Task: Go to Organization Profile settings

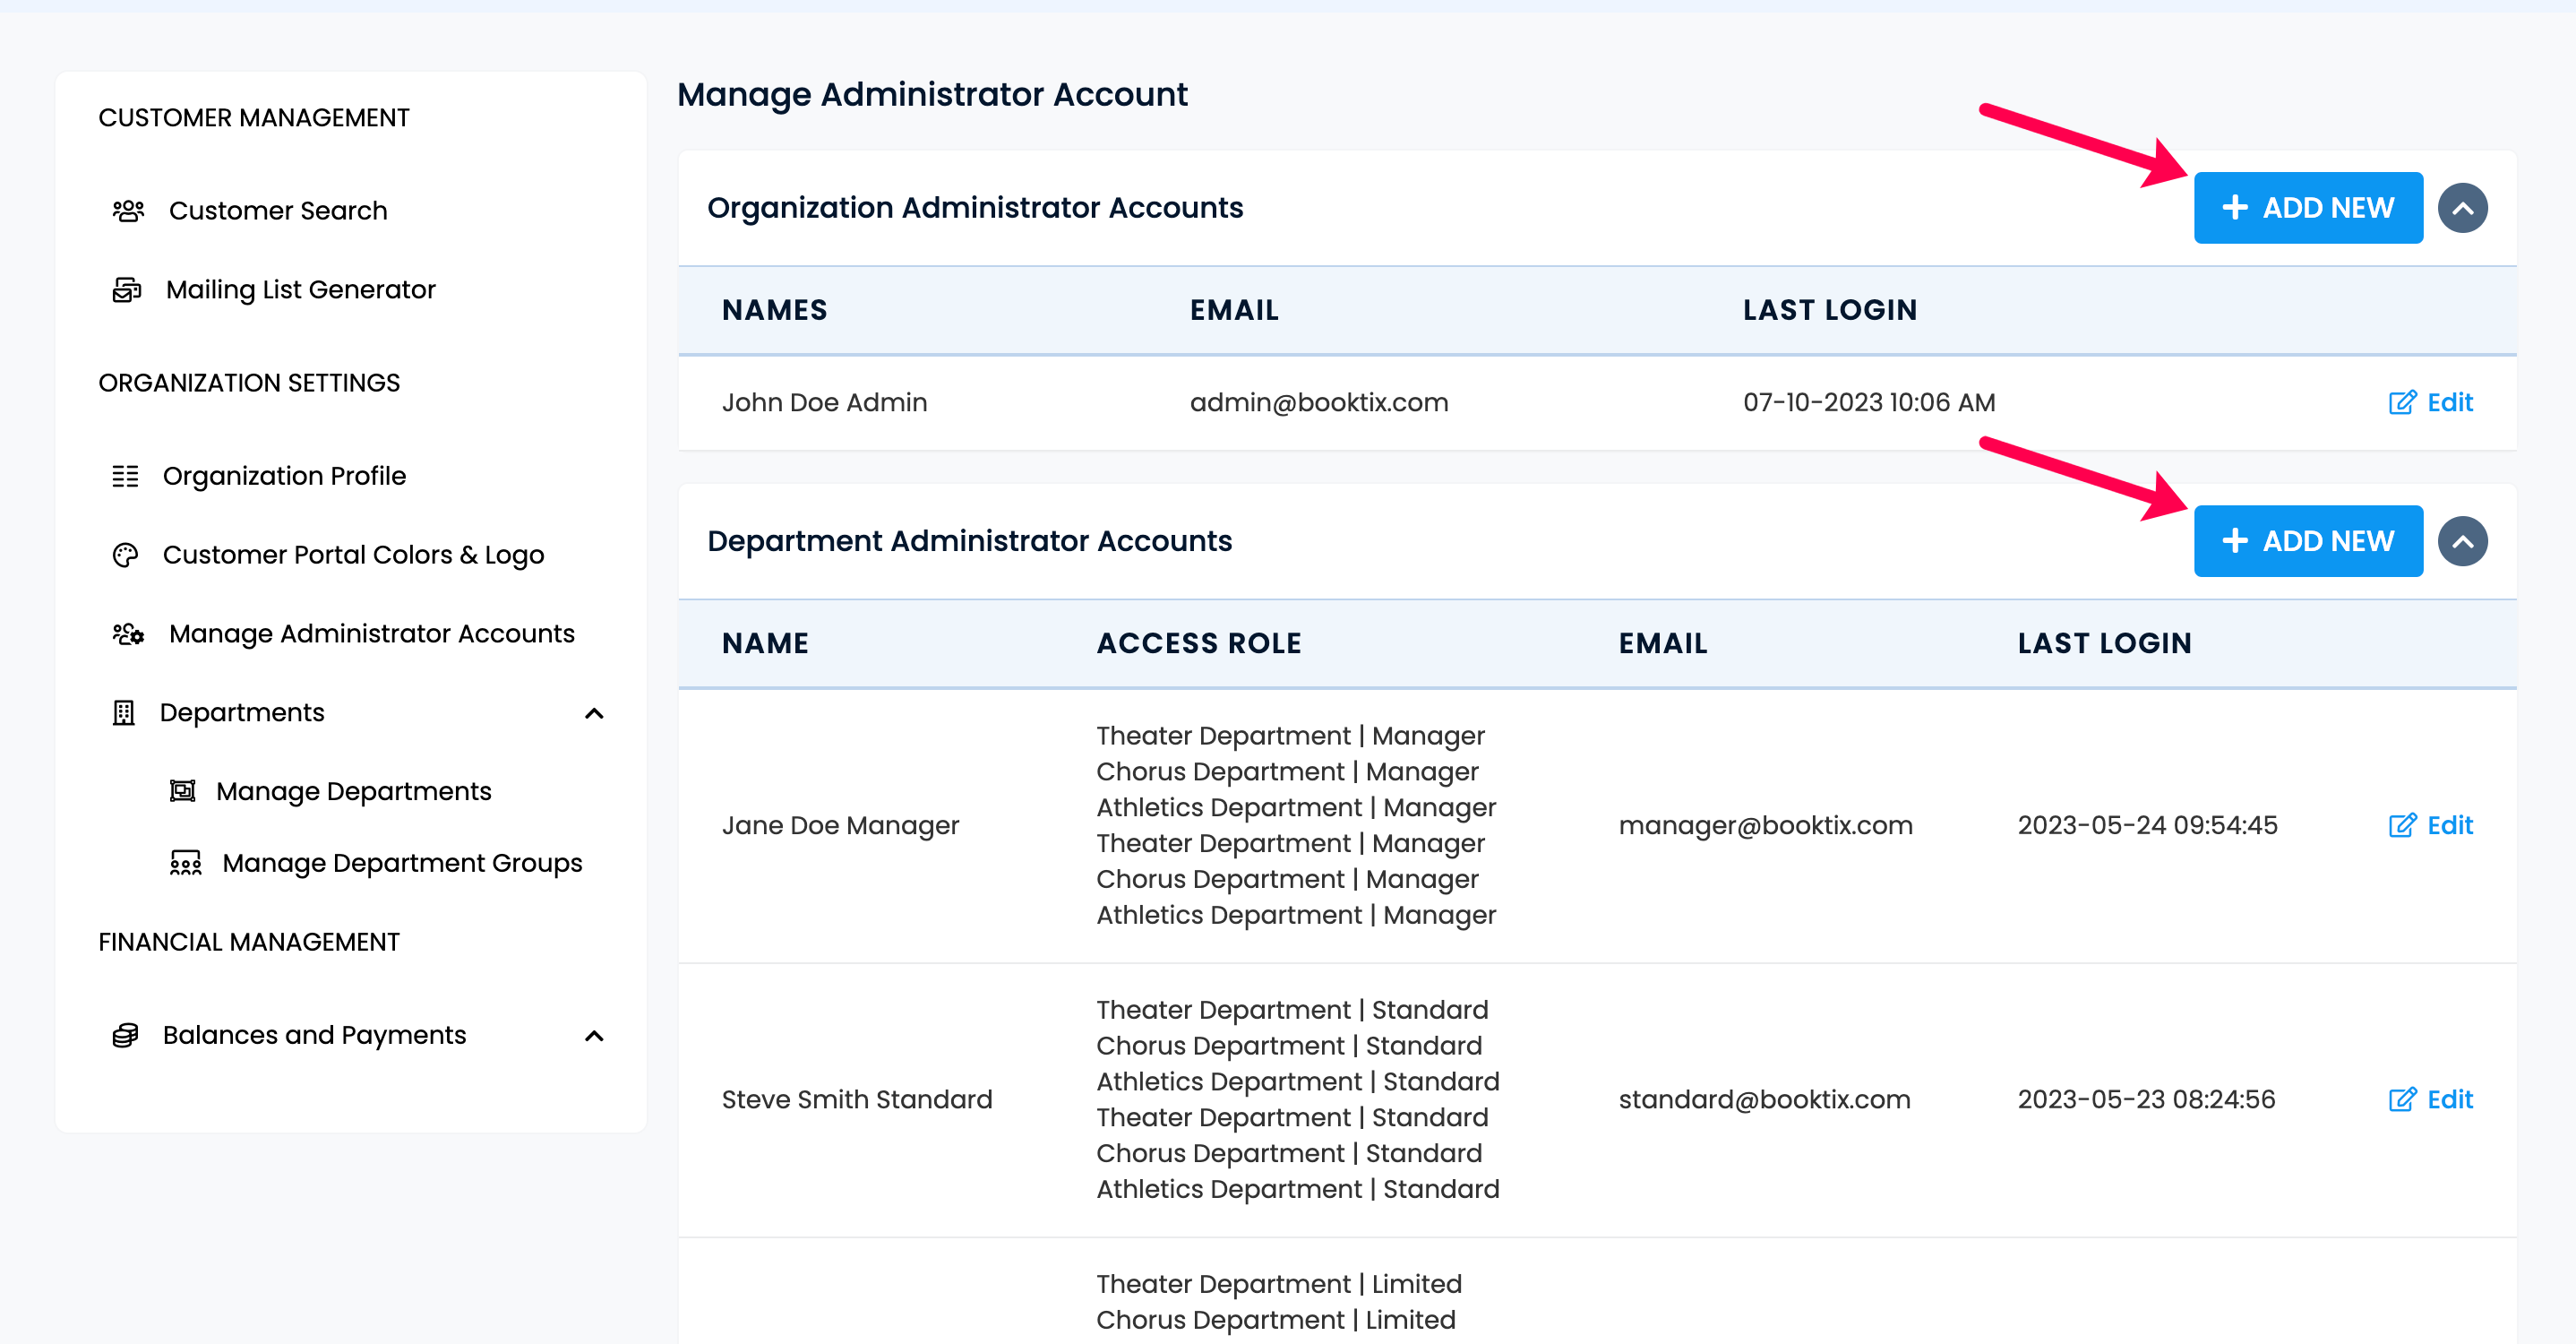Action: tap(284, 476)
